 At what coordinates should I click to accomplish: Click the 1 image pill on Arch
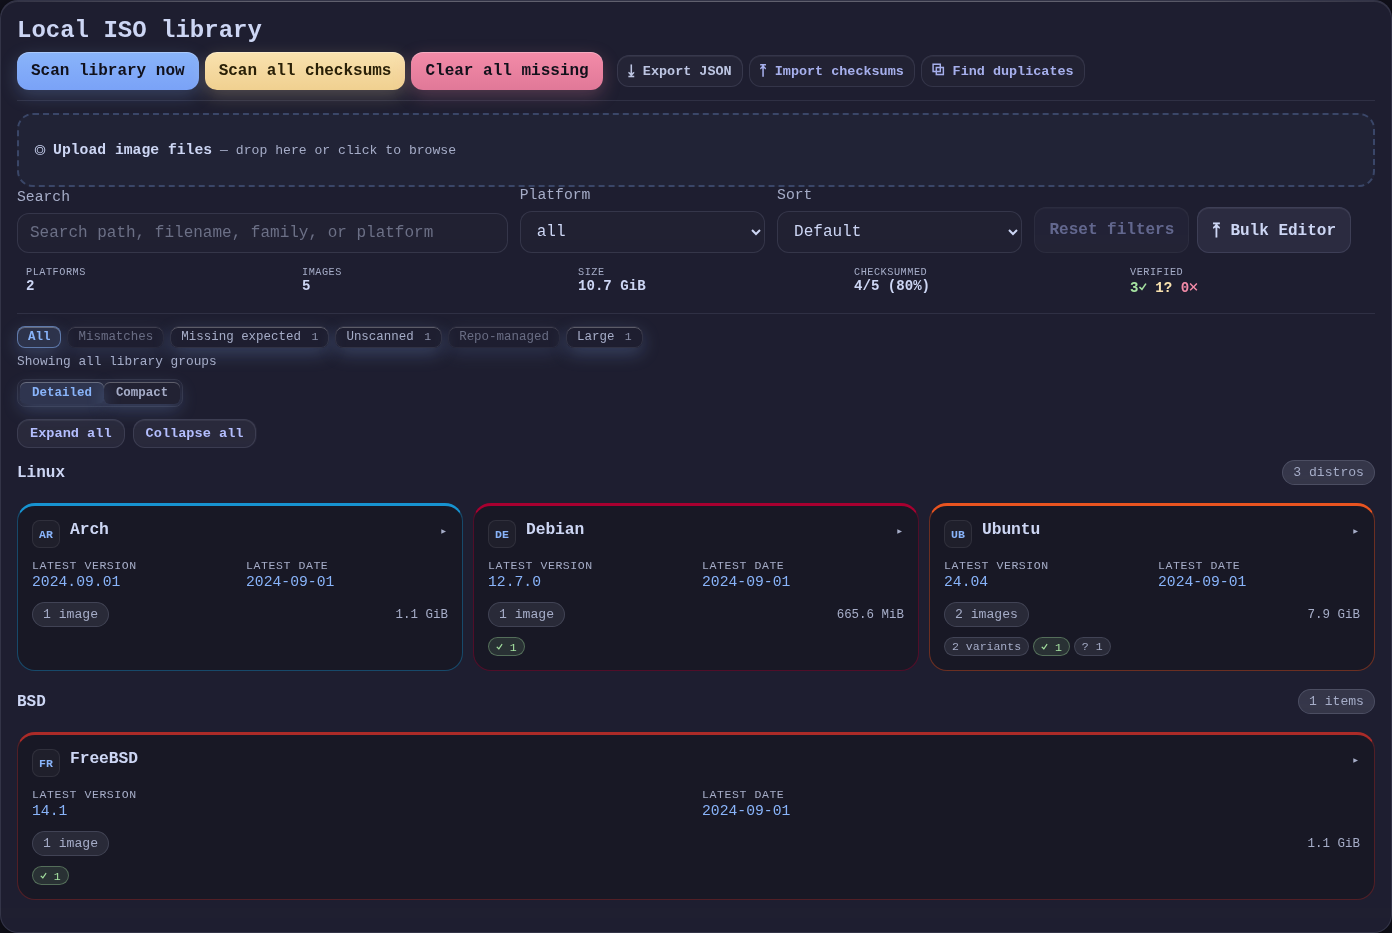point(70,615)
